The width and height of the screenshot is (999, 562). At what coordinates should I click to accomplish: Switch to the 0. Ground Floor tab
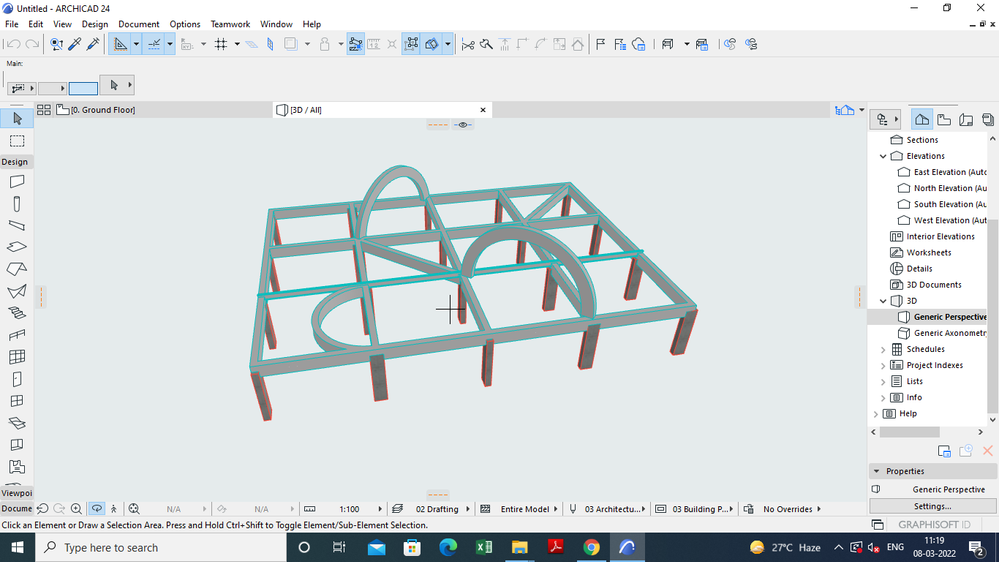102,110
